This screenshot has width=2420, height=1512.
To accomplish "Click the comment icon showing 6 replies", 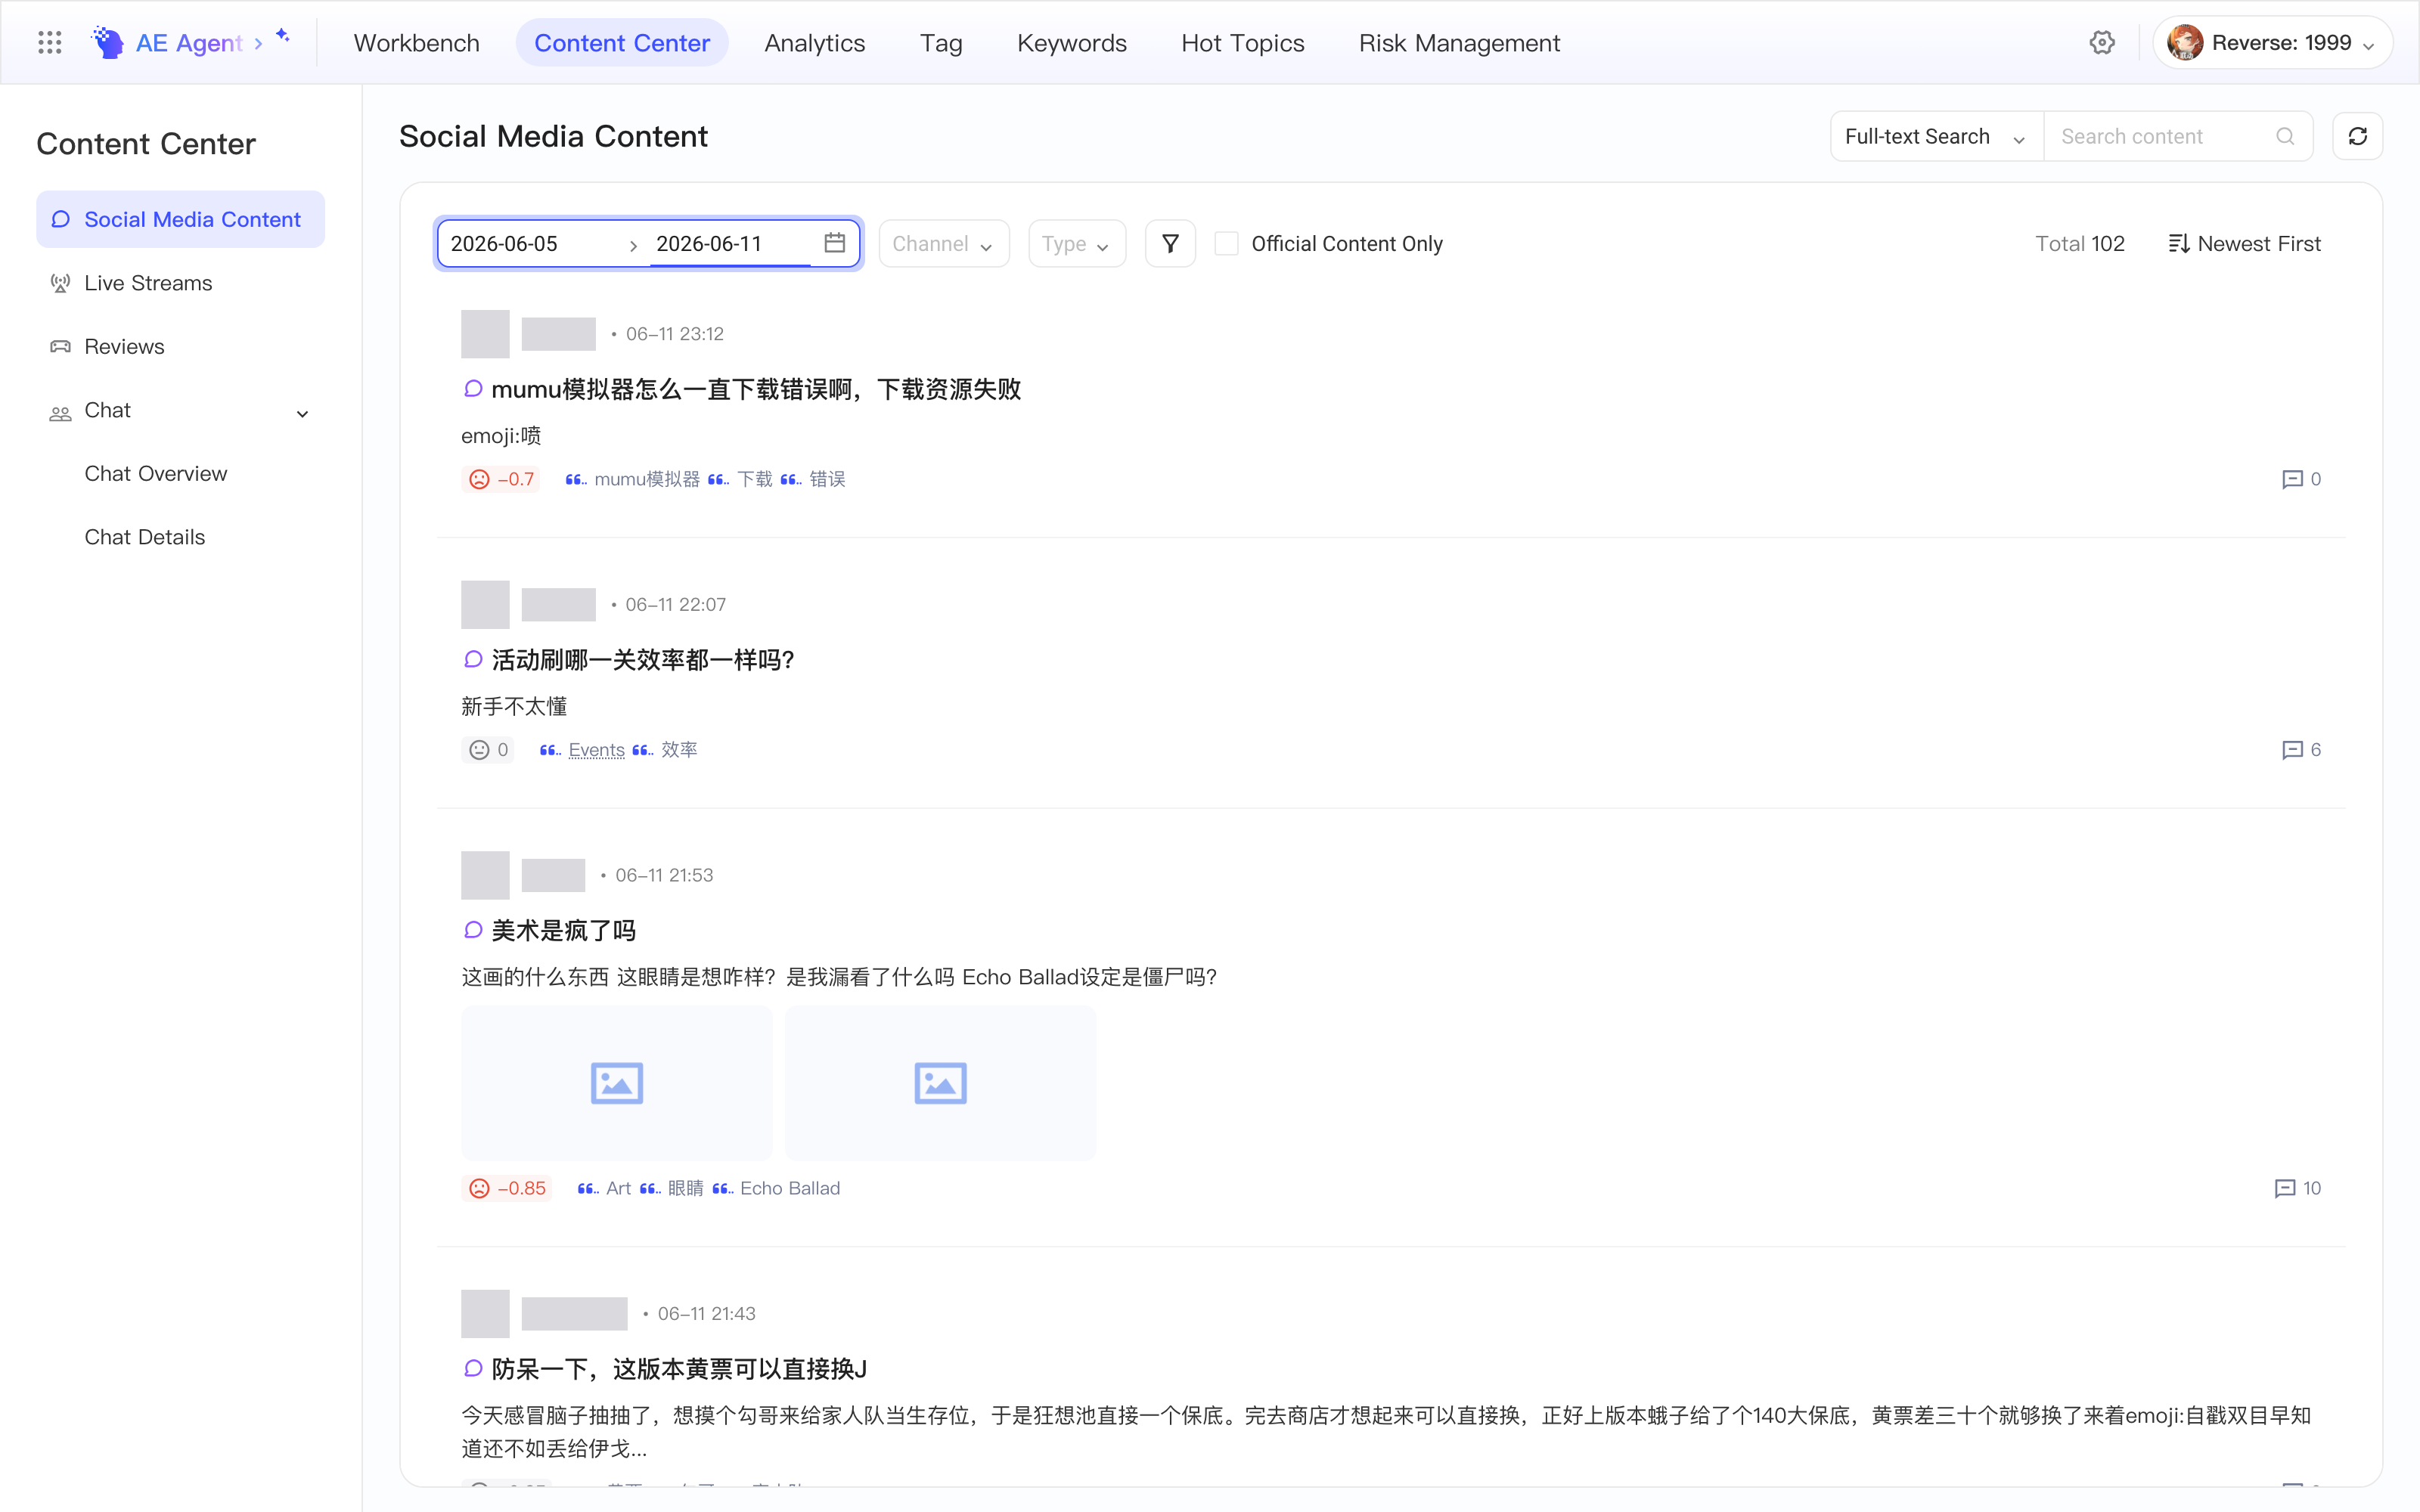I will (x=2292, y=750).
